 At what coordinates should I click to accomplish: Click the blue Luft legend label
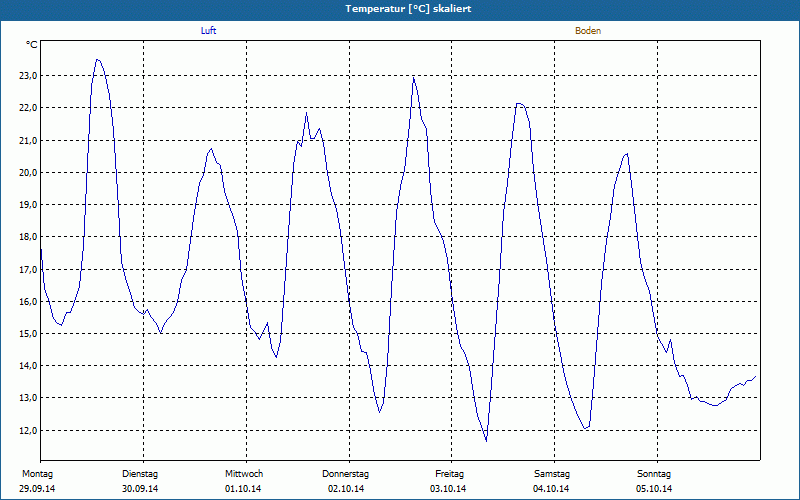pyautogui.click(x=208, y=31)
